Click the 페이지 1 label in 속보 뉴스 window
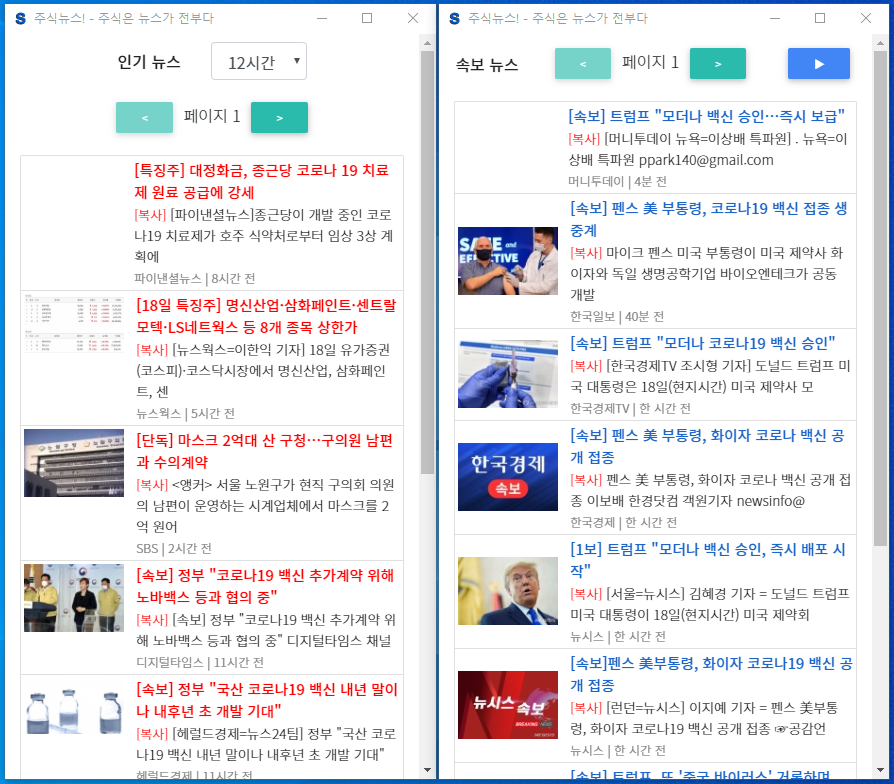The height and width of the screenshot is (784, 894). point(651,62)
